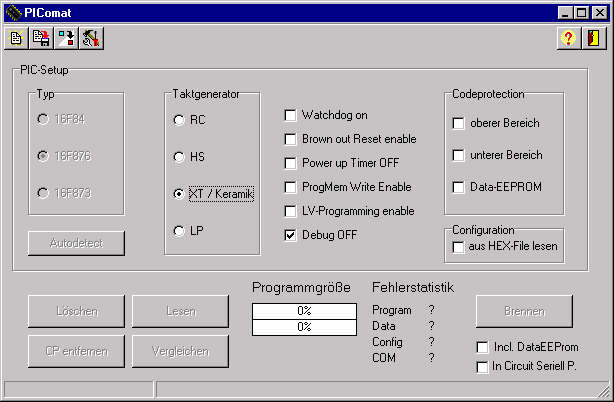
Task: Tick Brown out Reset enable
Action: point(291,139)
